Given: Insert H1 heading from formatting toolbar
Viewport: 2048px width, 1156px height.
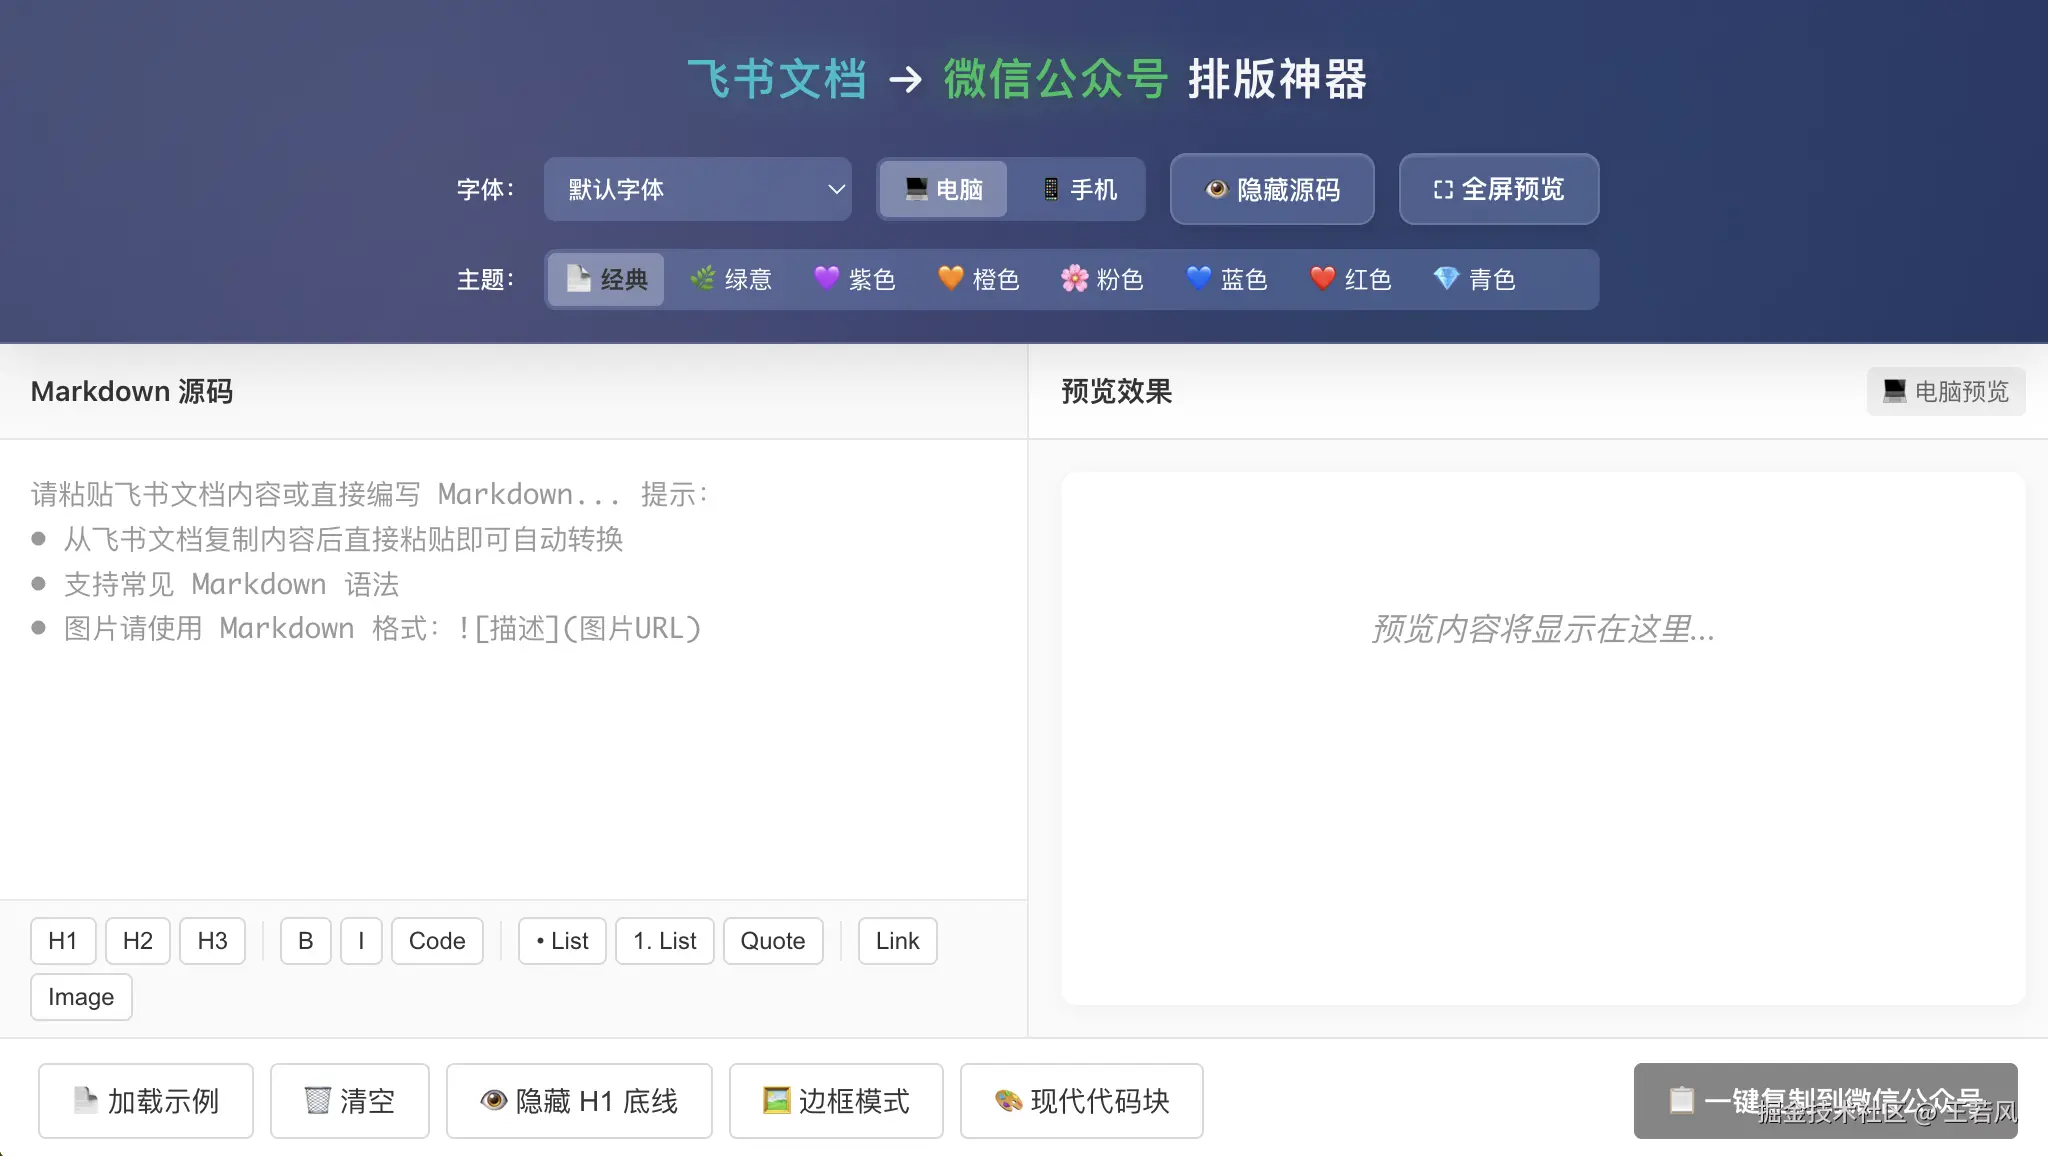Looking at the screenshot, I should (63, 941).
